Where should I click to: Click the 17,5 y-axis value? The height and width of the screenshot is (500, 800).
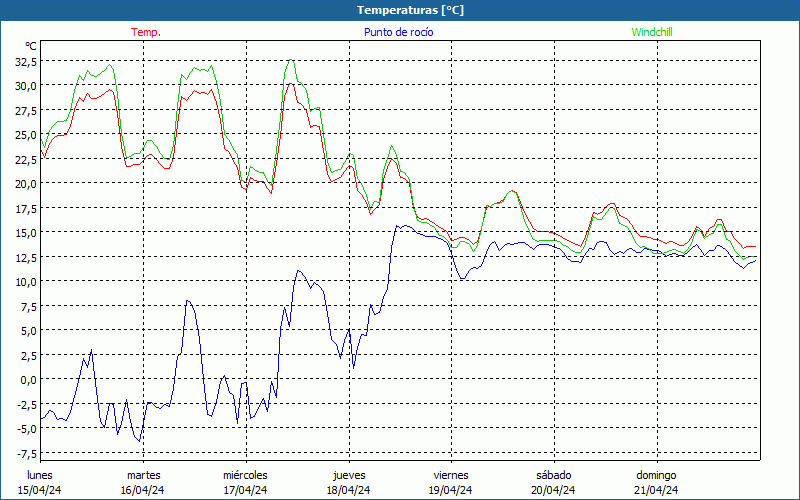26,208
